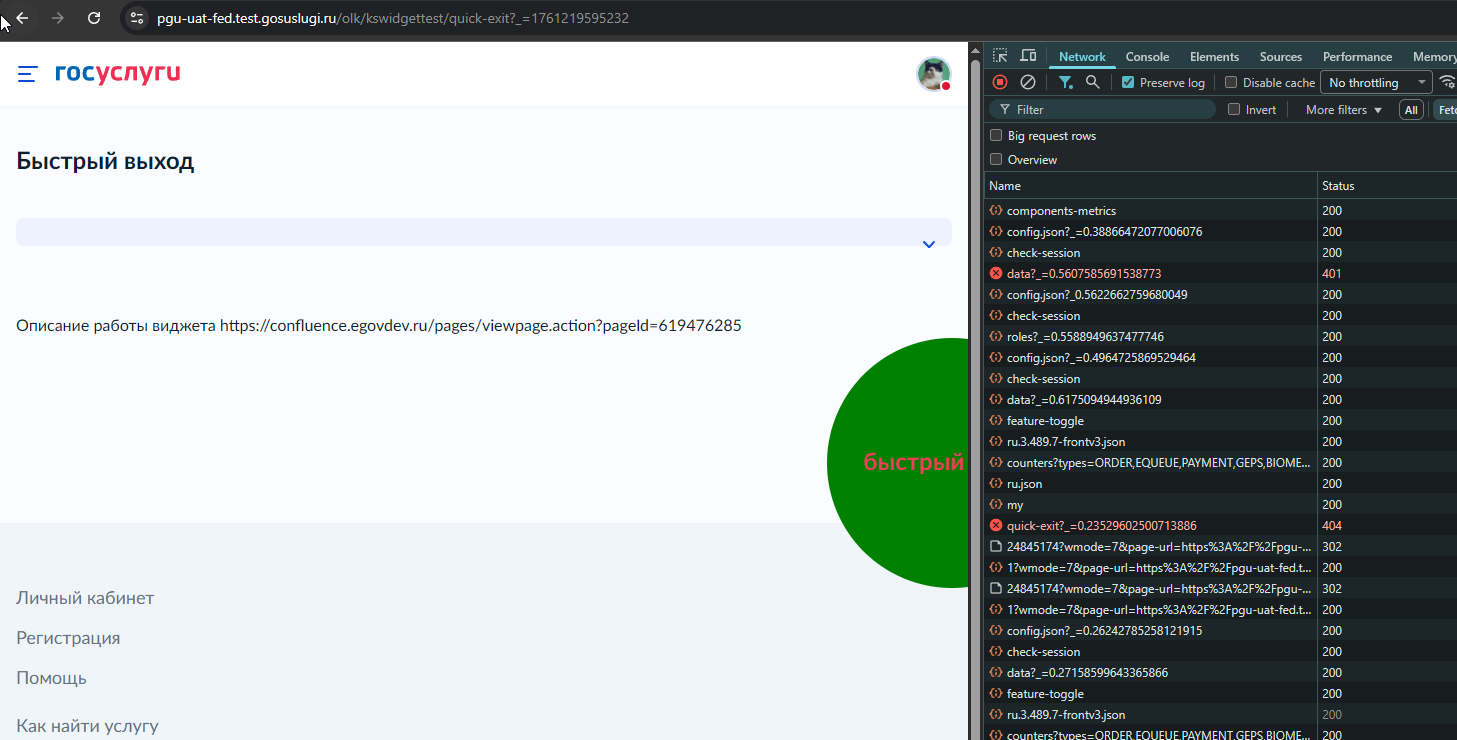Open the Госуслуги hamburger menu

(x=28, y=74)
